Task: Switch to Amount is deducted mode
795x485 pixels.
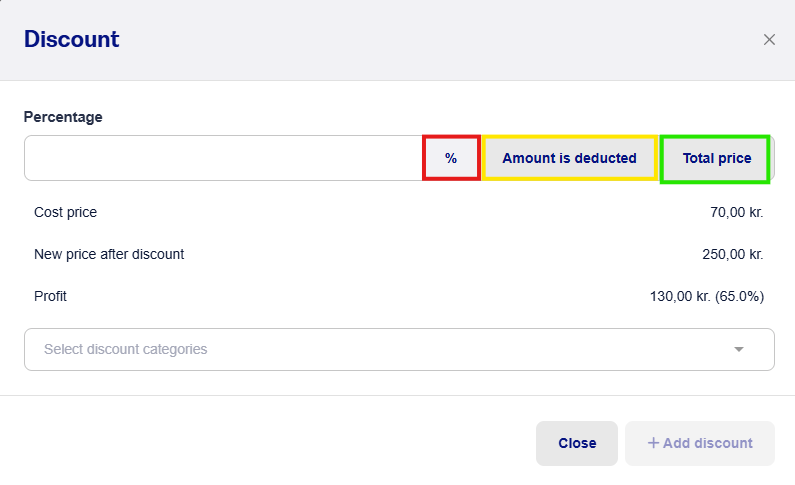Action: [x=569, y=158]
